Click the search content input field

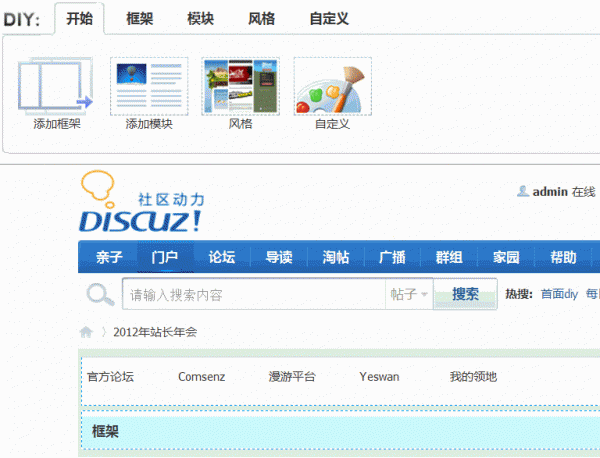(x=252, y=294)
